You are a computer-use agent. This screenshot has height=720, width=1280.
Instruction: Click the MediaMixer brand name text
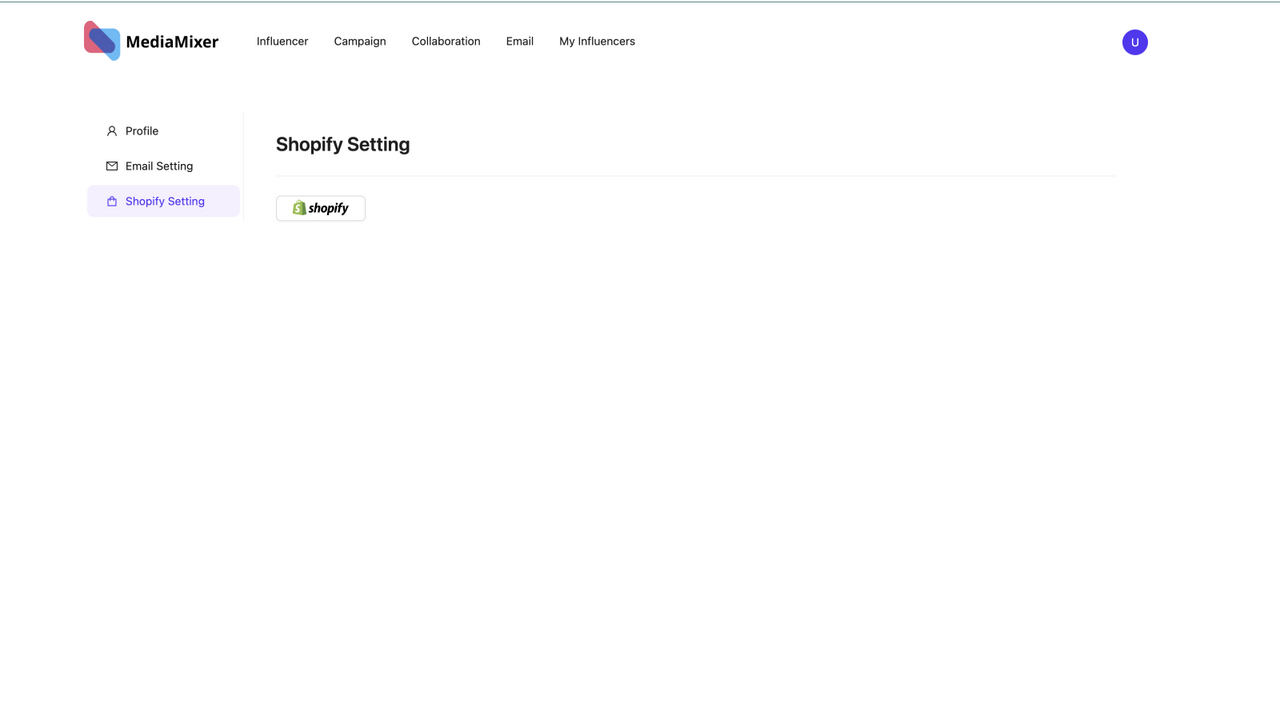point(172,42)
